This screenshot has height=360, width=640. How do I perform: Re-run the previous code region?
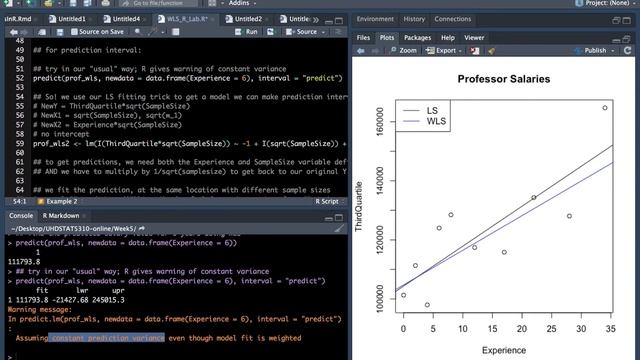click(x=270, y=32)
